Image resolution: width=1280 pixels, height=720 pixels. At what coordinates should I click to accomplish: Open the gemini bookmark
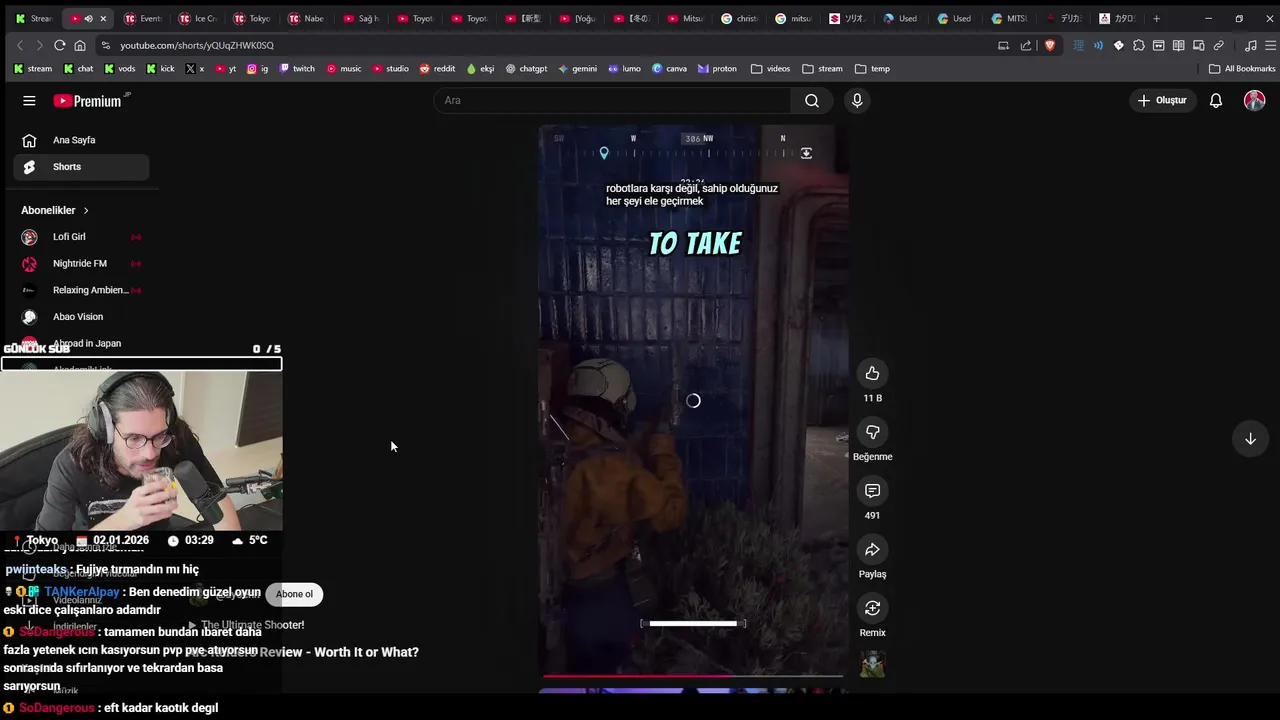click(577, 69)
